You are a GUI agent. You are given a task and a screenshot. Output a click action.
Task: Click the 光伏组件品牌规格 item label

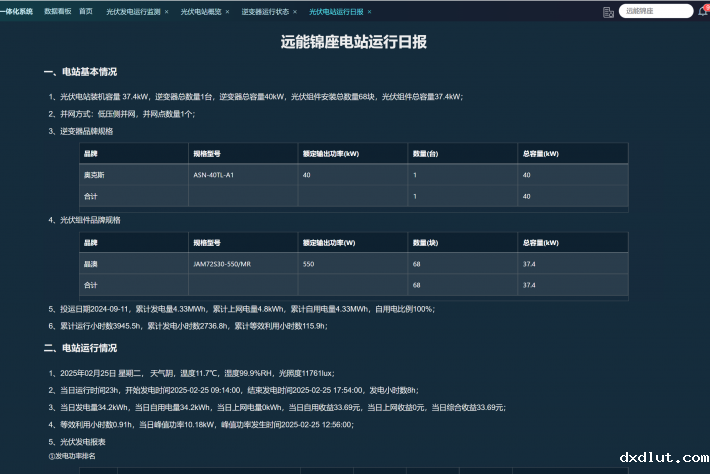[x=84, y=220]
